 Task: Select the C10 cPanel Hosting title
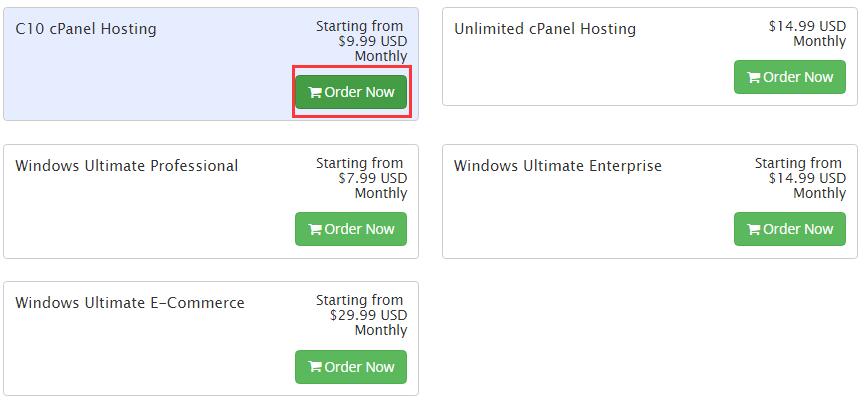pyautogui.click(x=86, y=29)
